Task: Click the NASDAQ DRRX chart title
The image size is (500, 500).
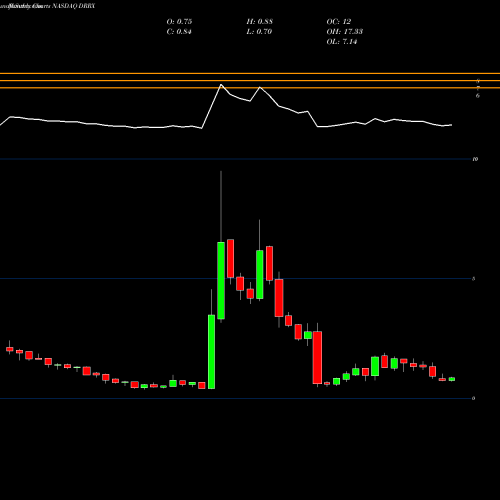Action: (48, 6)
